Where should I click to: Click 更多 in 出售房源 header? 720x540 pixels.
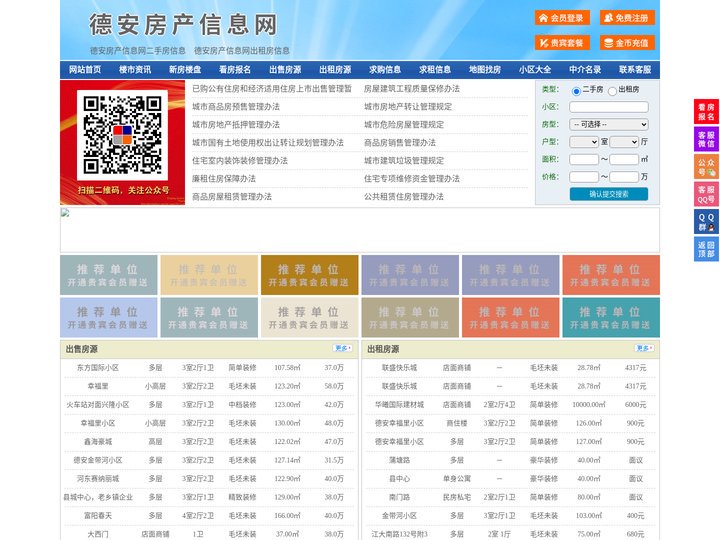(343, 349)
